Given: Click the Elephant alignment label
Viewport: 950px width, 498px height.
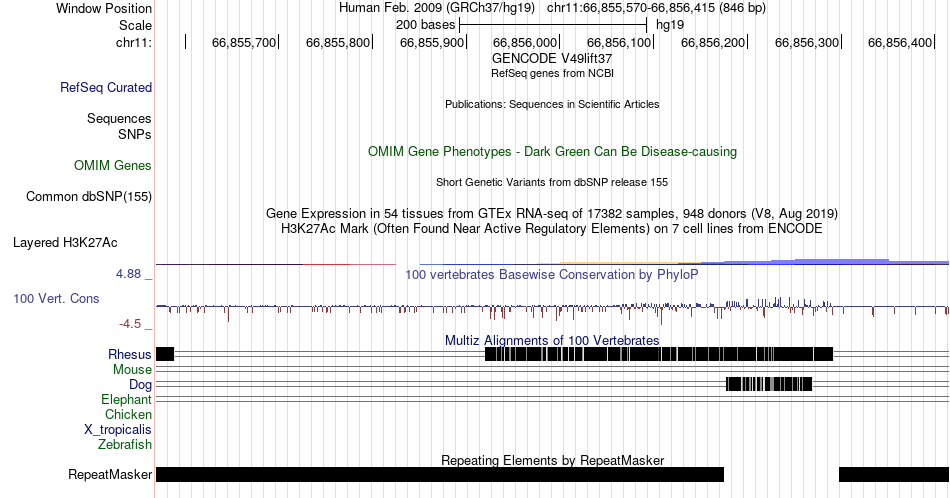Looking at the screenshot, I should [x=126, y=399].
